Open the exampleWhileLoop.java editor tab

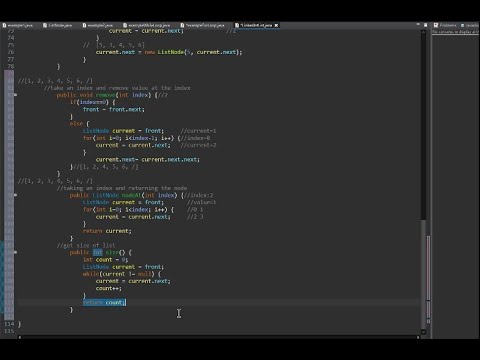(x=146, y=25)
